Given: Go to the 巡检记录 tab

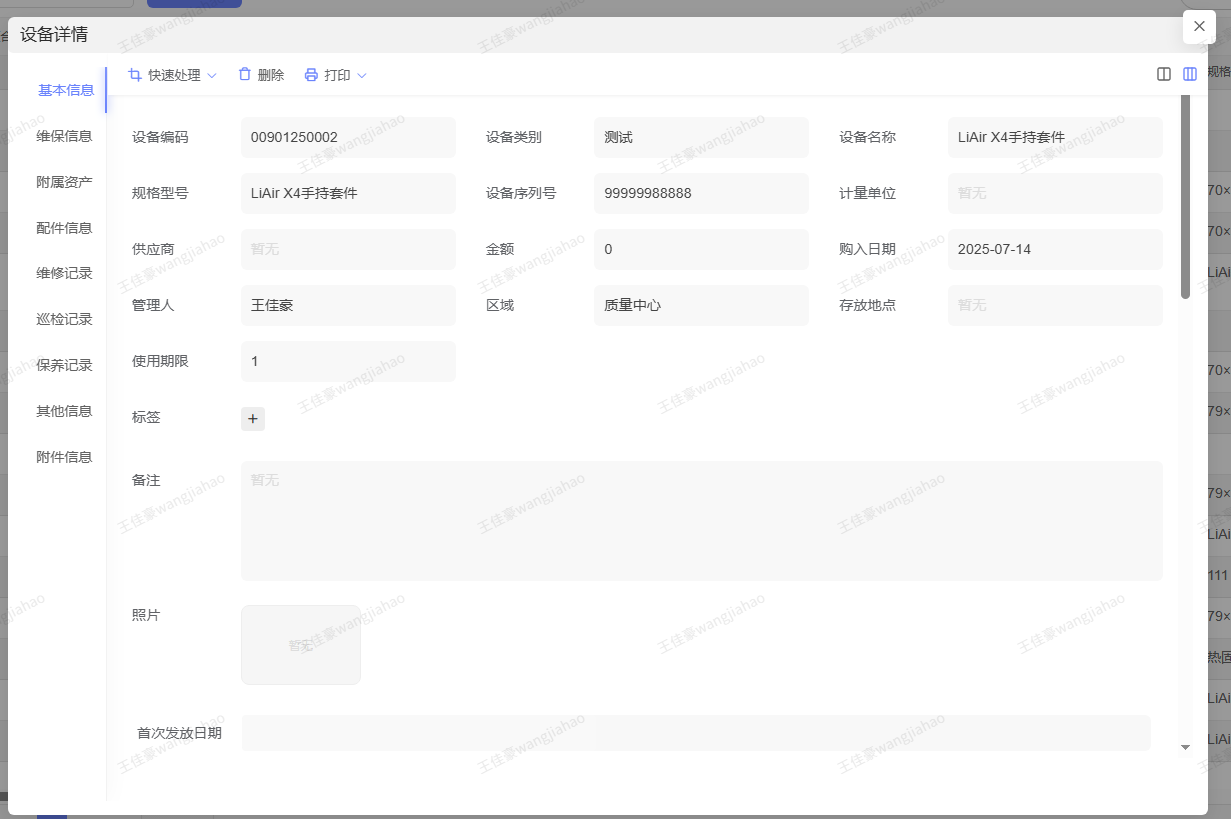Looking at the screenshot, I should (64, 319).
